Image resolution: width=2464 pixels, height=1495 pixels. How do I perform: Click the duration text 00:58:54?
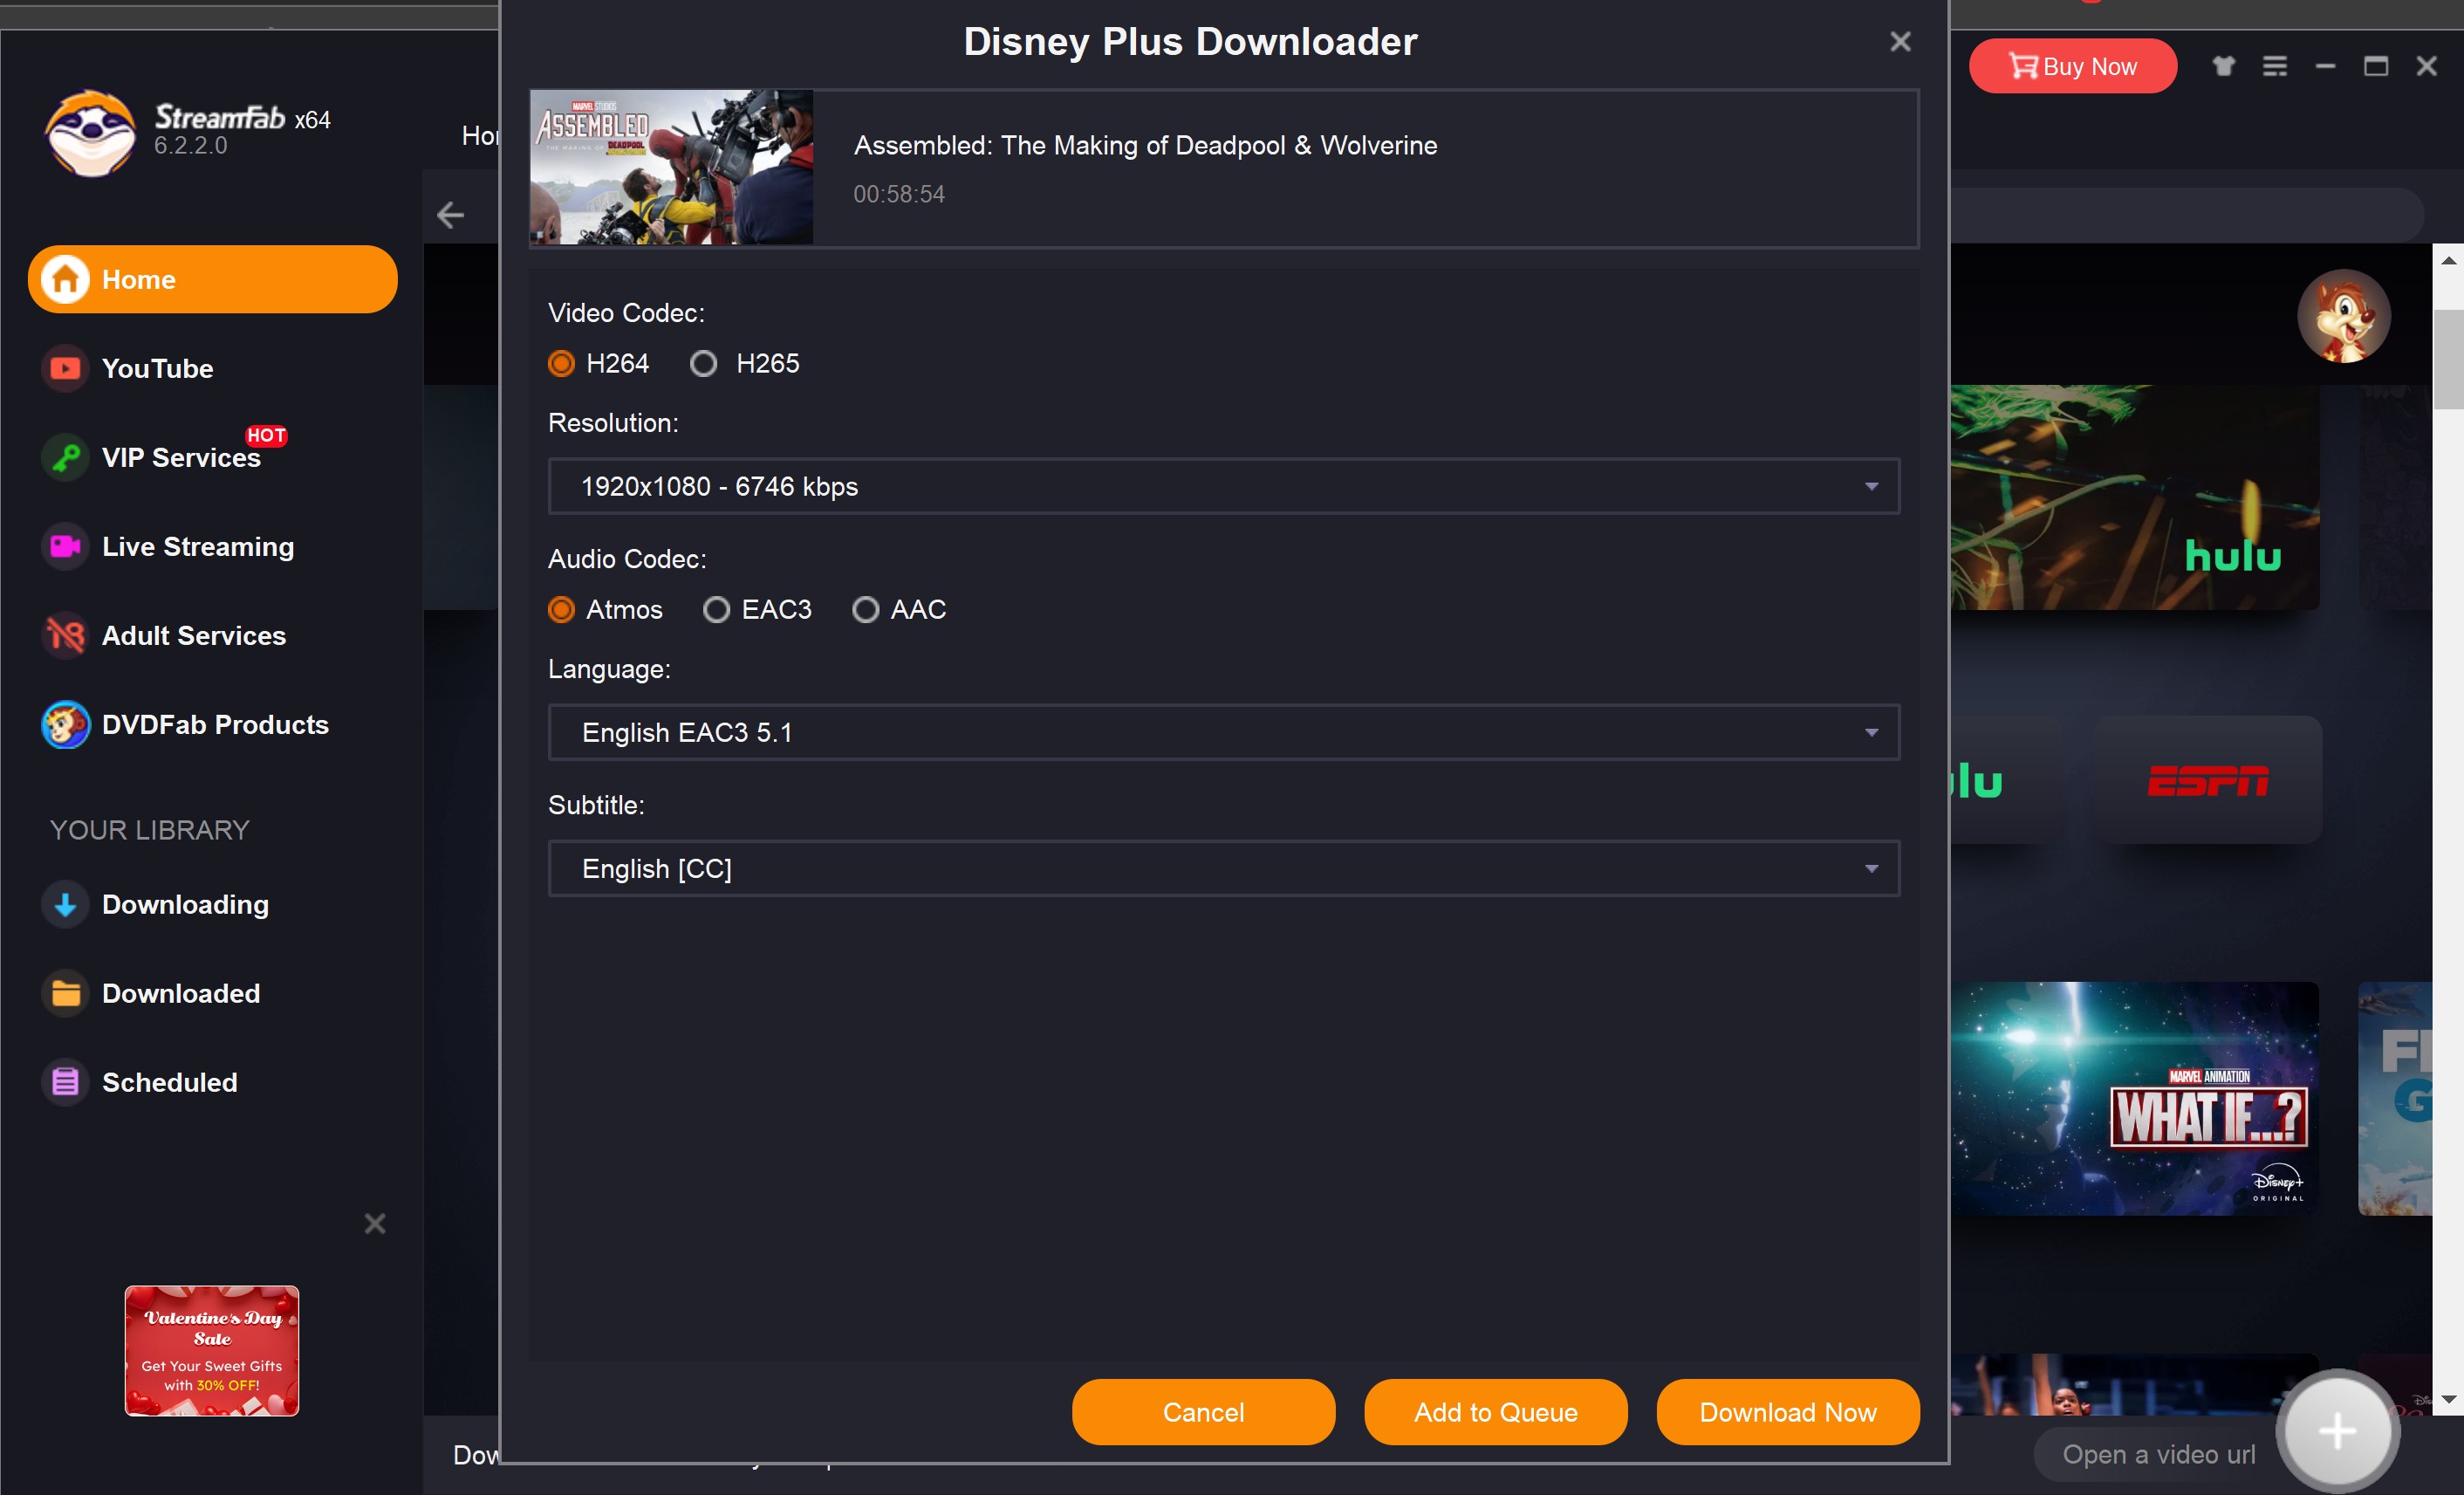(899, 194)
